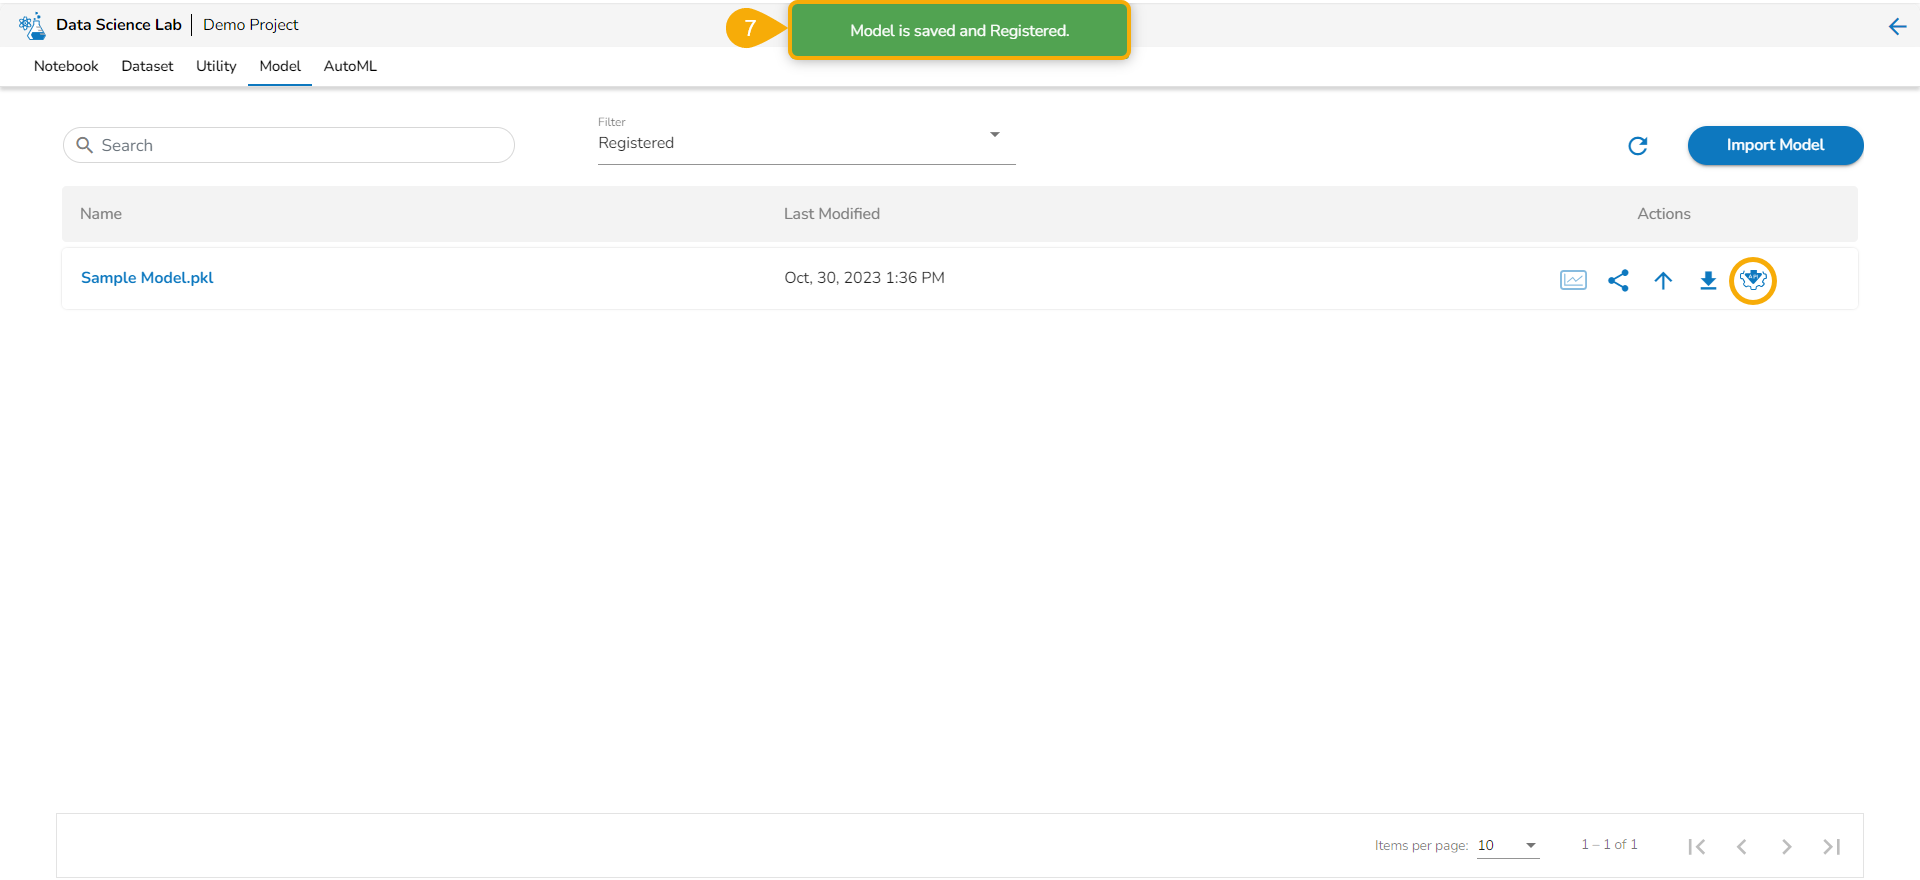Click the Oct, 30, 2023 1:36 PM cell
The image size is (1920, 880).
pos(864,278)
